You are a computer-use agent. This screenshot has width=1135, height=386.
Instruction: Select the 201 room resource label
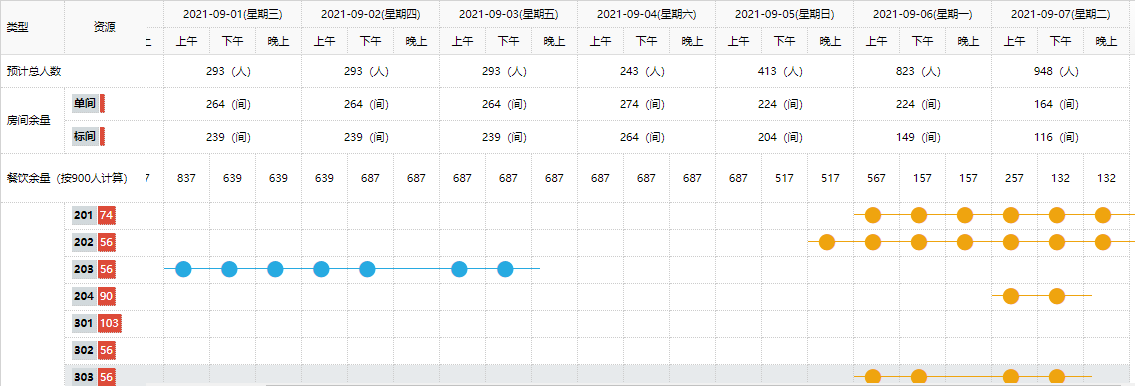point(85,215)
